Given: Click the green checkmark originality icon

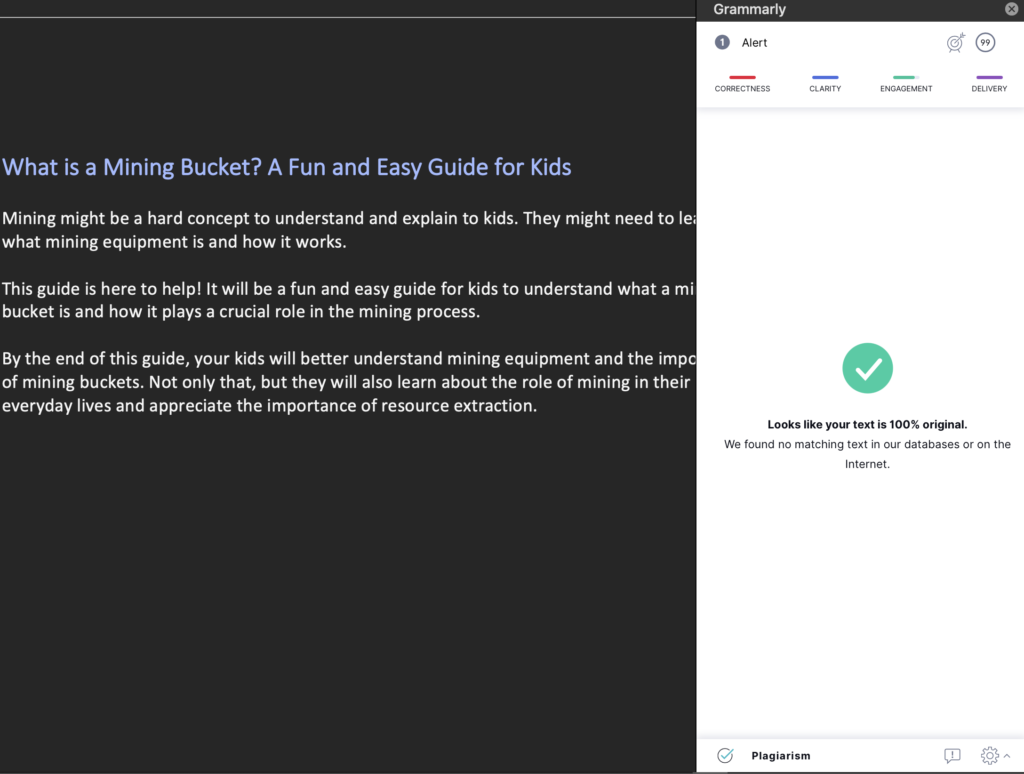Looking at the screenshot, I should pyautogui.click(x=867, y=368).
